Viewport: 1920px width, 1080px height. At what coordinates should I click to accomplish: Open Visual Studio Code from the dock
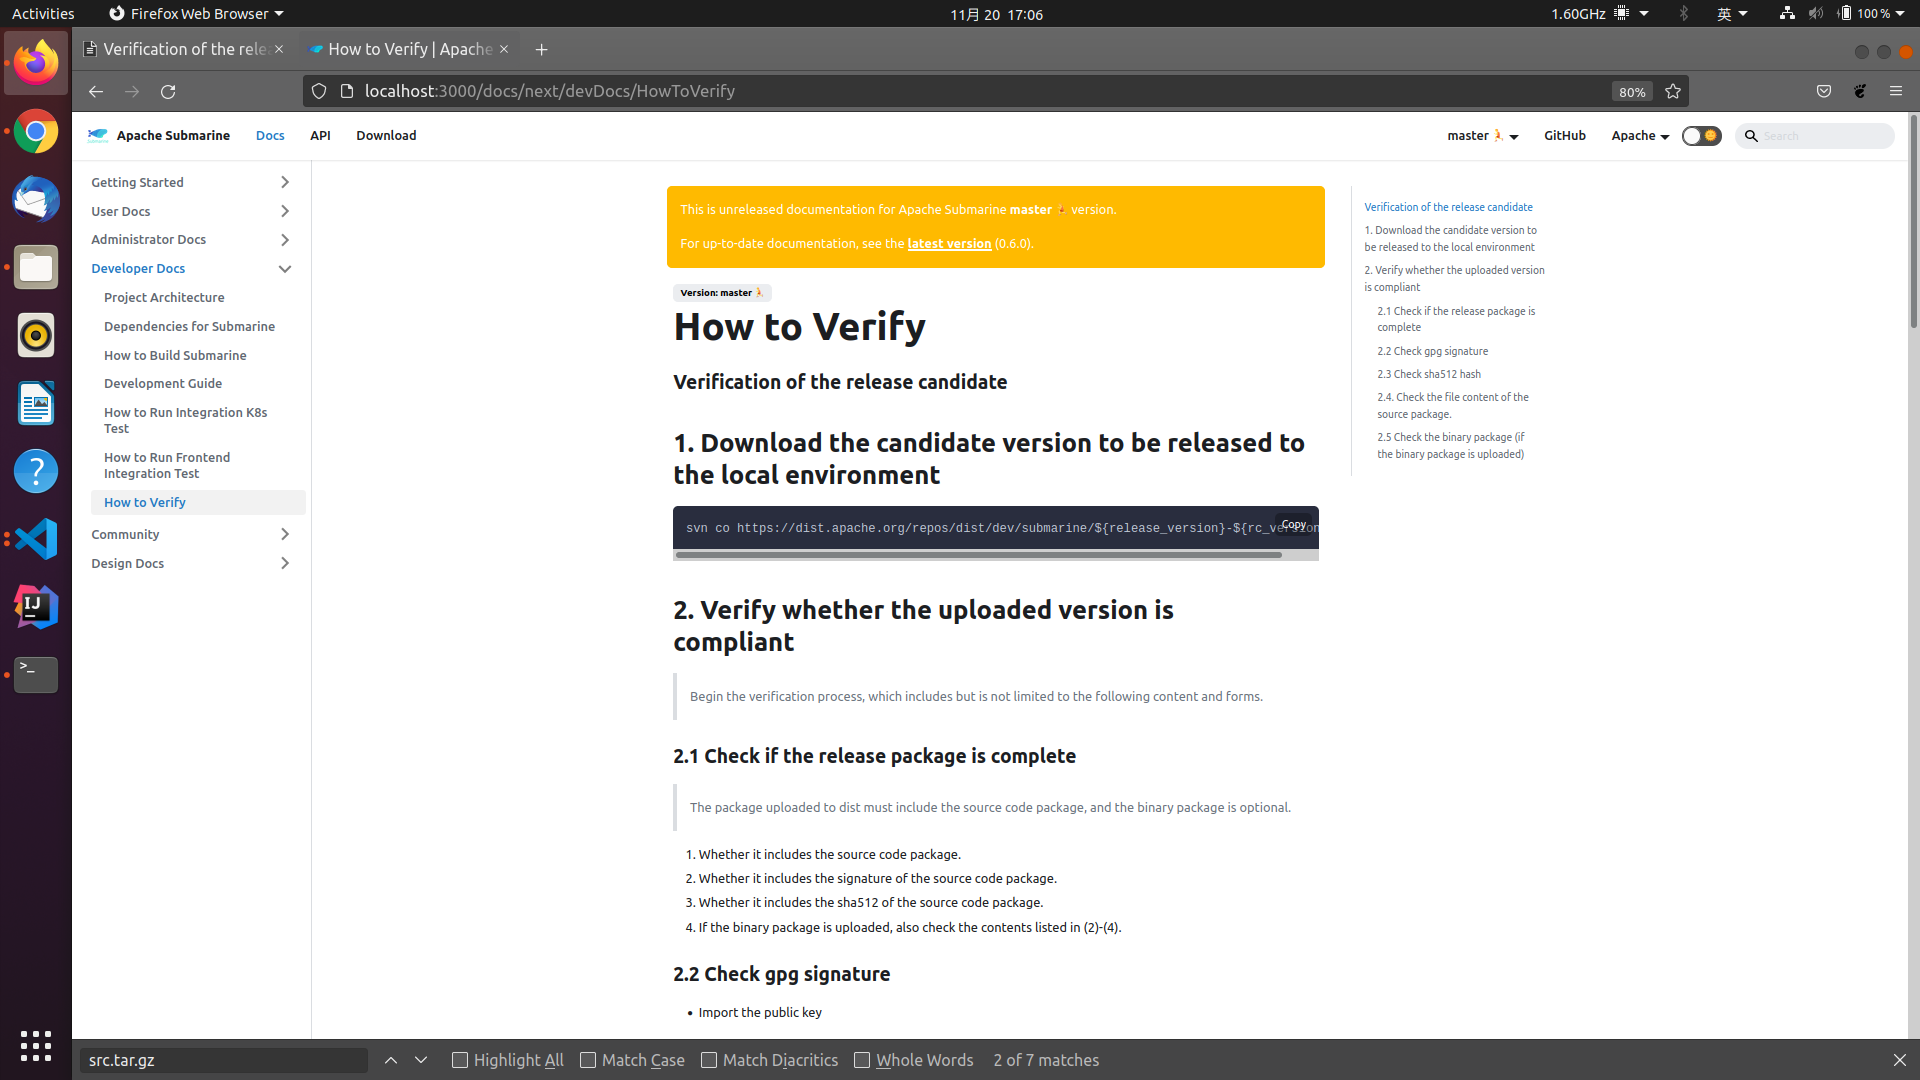coord(36,539)
